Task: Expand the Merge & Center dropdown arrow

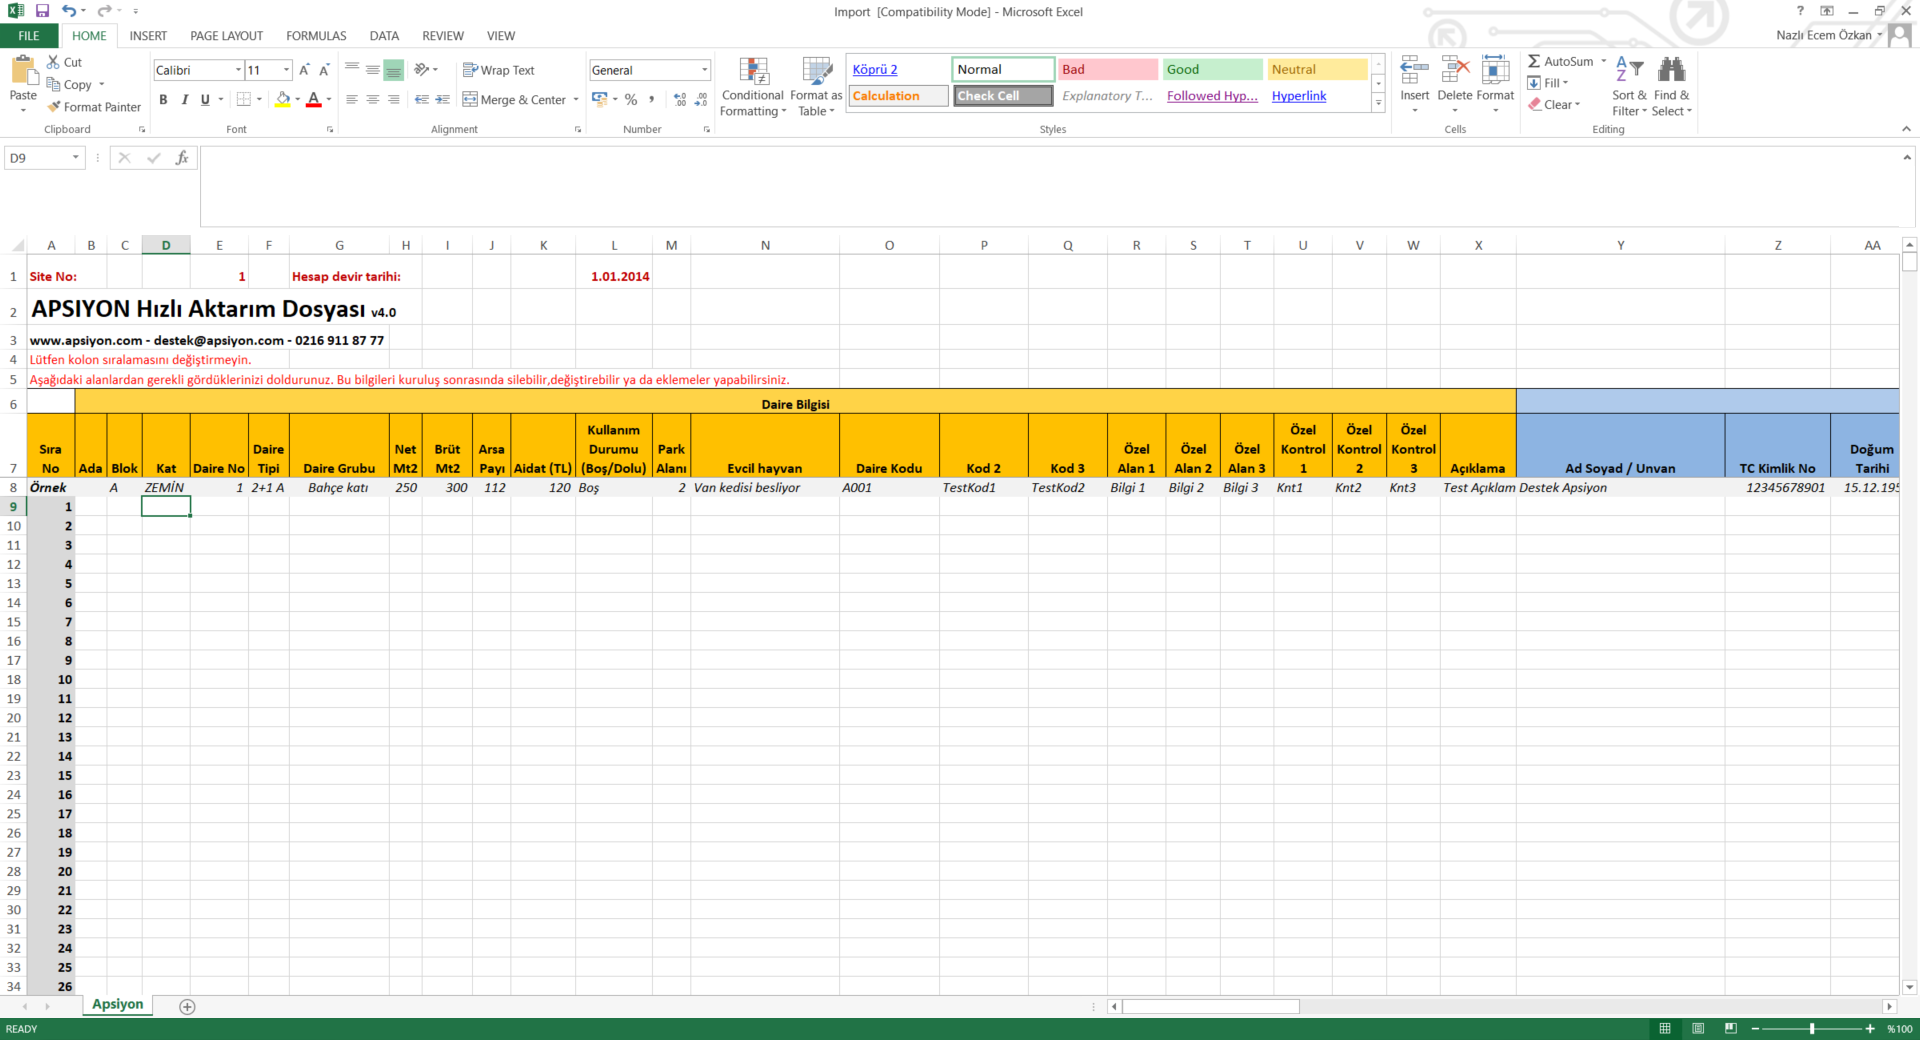Action: (576, 99)
